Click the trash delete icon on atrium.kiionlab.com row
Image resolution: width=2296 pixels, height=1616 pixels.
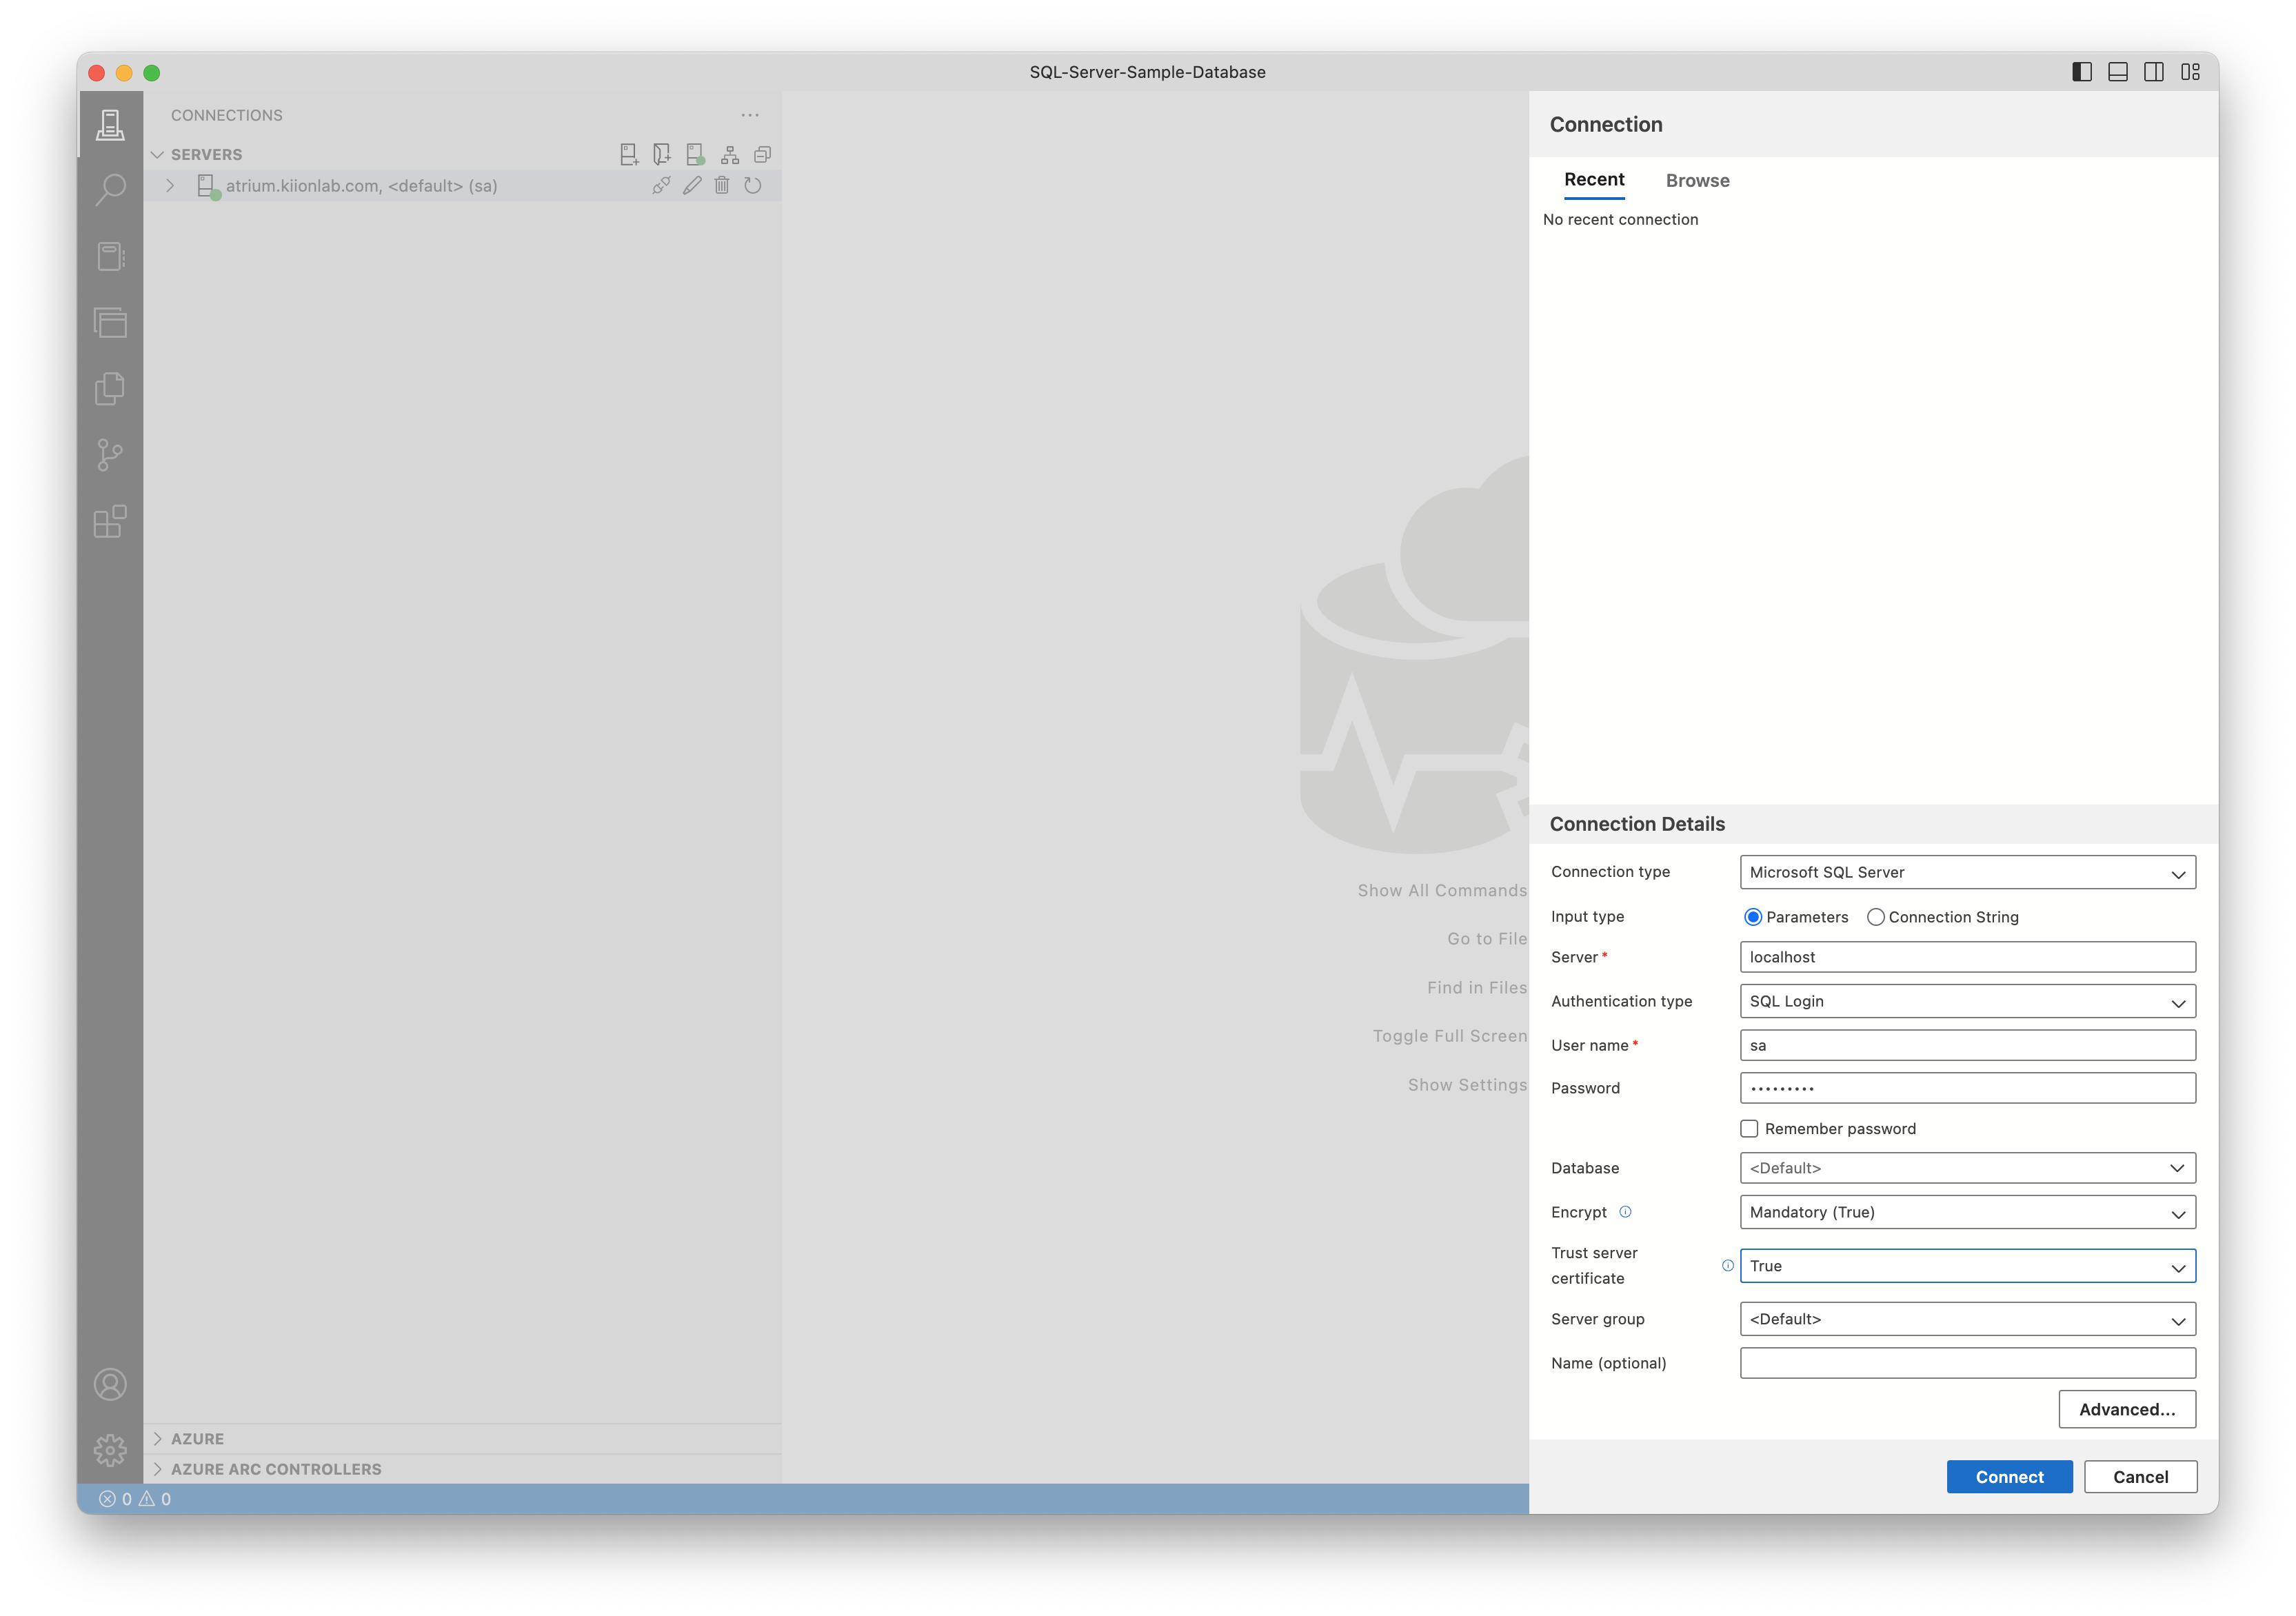722,185
